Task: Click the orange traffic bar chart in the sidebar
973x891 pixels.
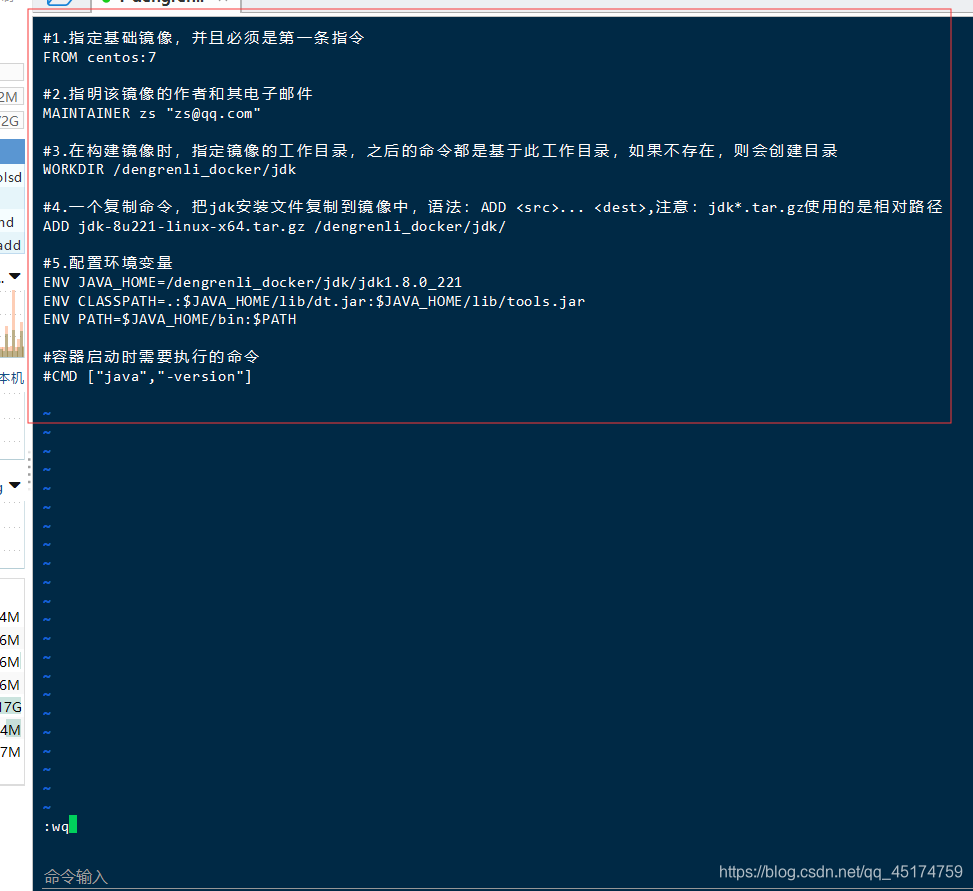Action: [x=12, y=325]
